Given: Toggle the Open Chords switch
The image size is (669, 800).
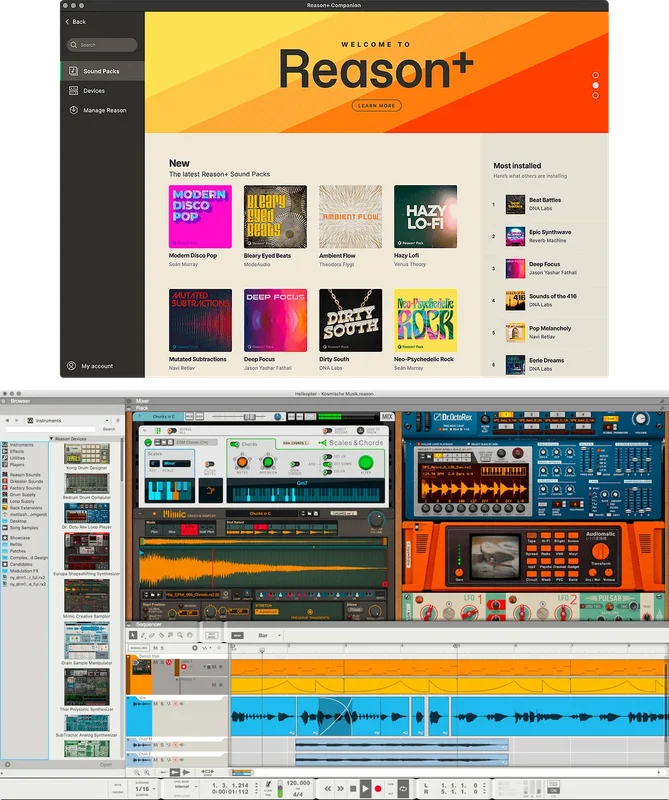Looking at the screenshot, I should (x=295, y=464).
